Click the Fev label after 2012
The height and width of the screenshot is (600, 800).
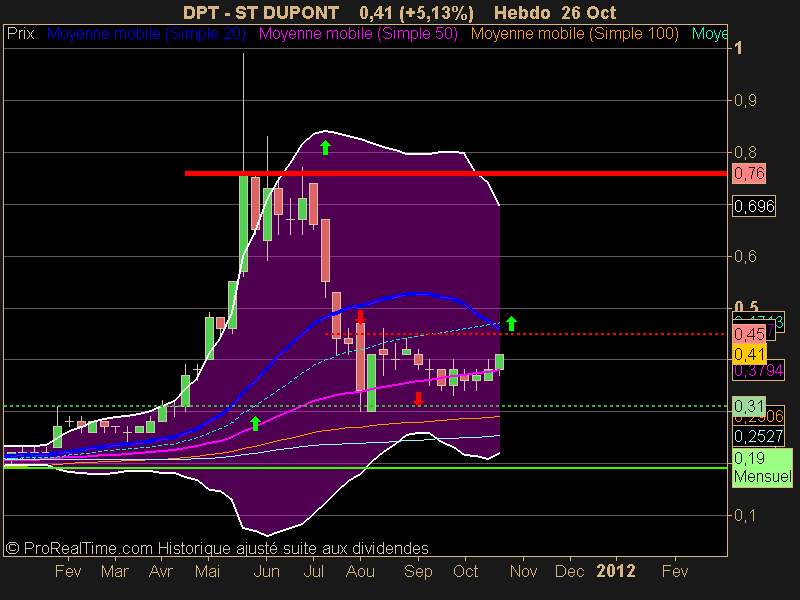point(675,571)
